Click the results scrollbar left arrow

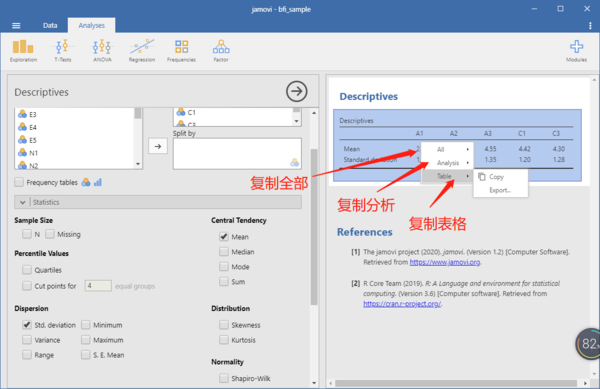[331, 383]
